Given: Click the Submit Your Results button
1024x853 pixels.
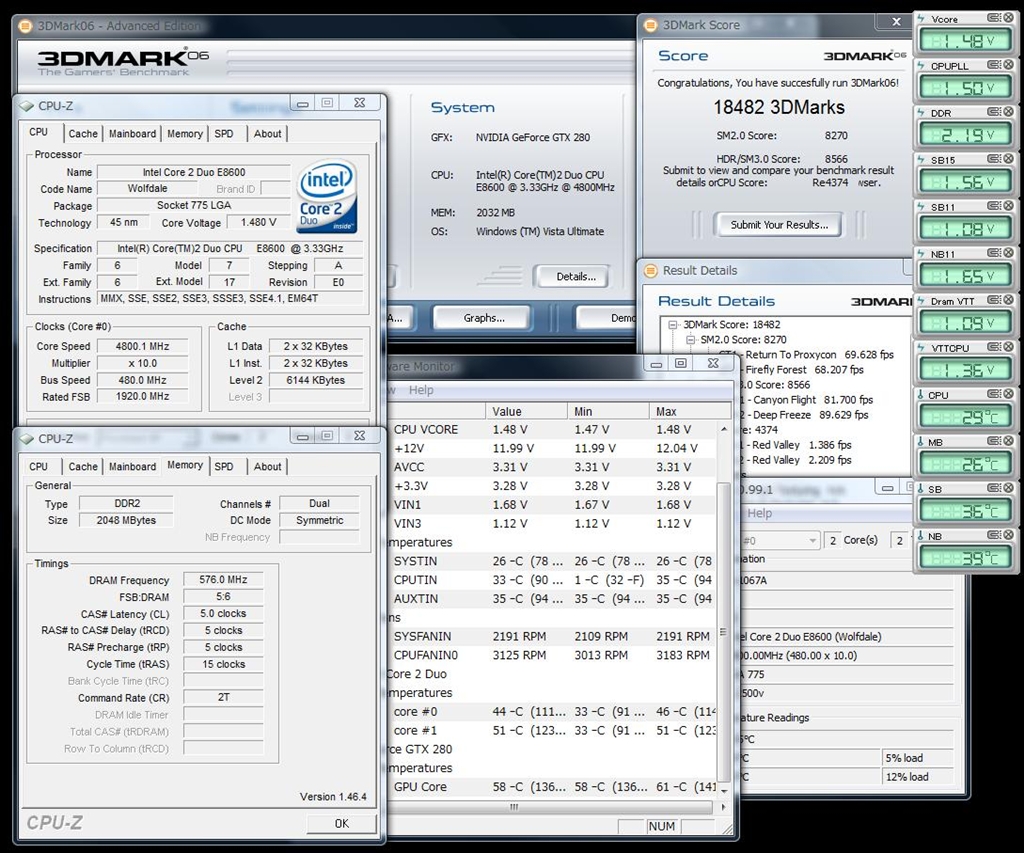Looking at the screenshot, I should (778, 225).
